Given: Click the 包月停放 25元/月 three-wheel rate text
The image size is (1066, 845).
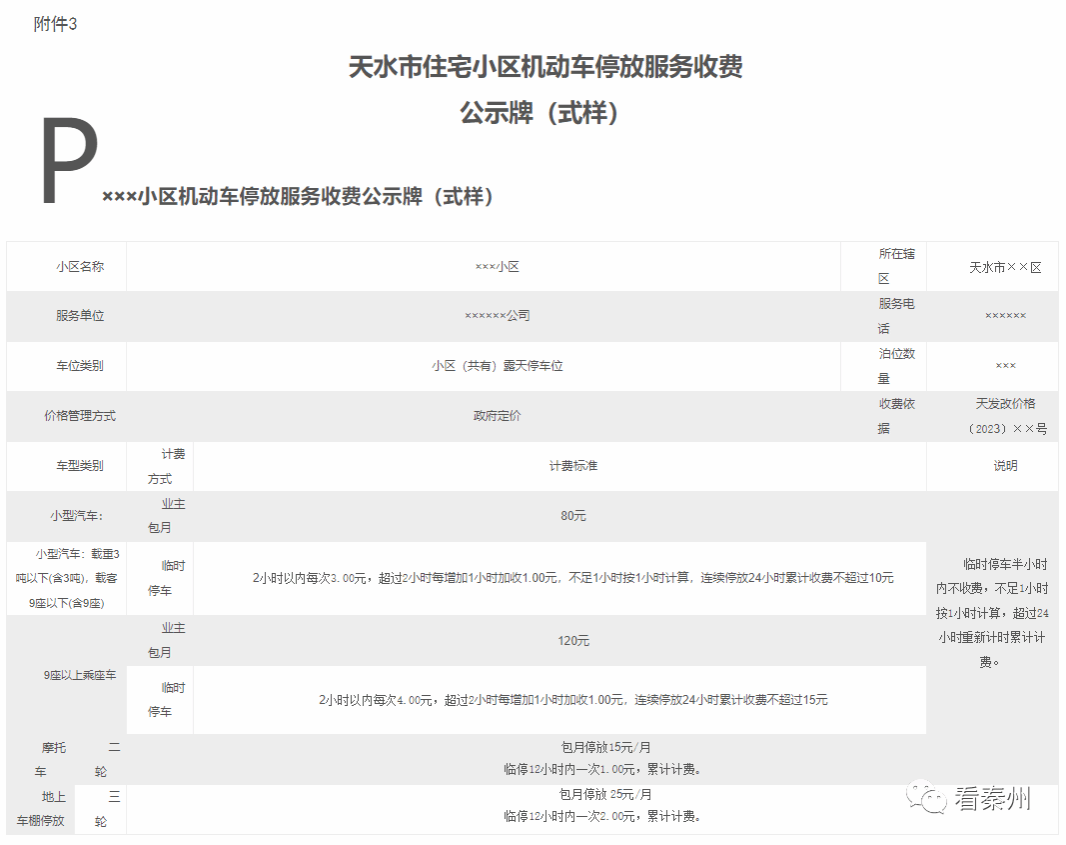Looking at the screenshot, I should [605, 795].
